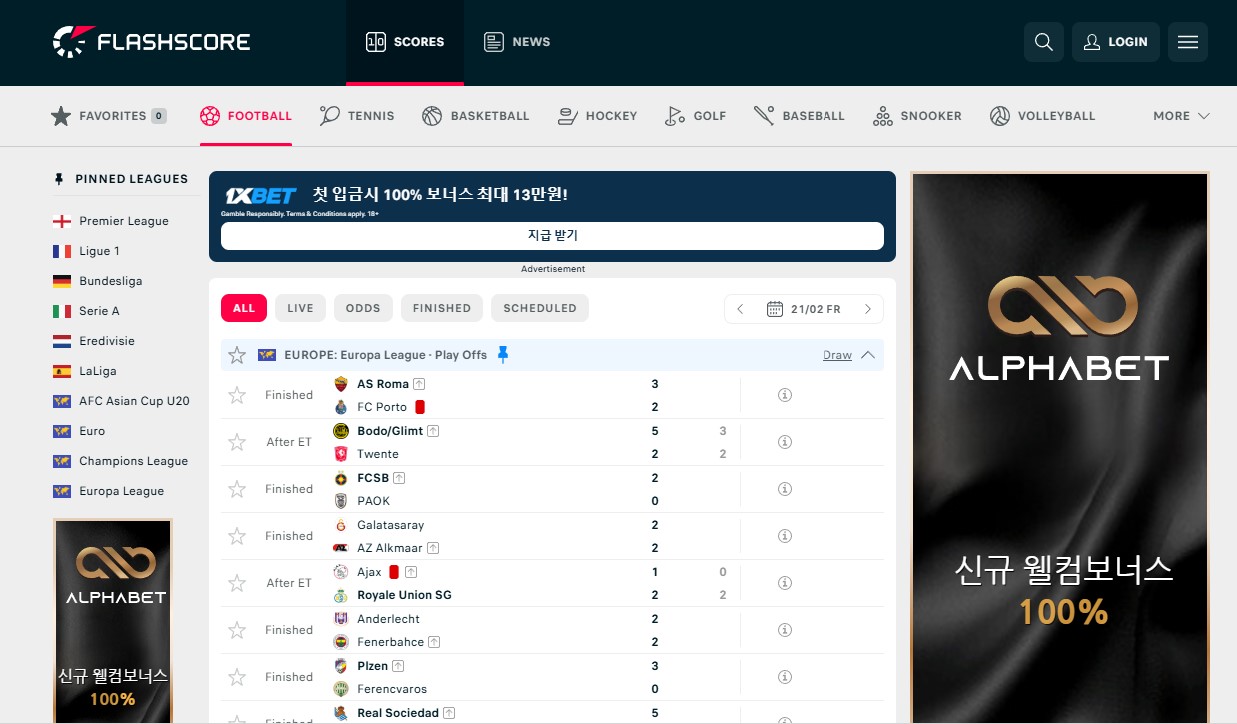1237x724 pixels.
Task: Click the Flashscore logo
Action: (x=152, y=42)
